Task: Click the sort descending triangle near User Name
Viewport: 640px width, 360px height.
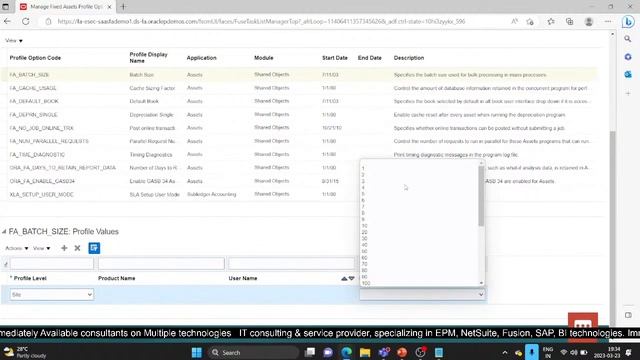Action: pos(351,278)
